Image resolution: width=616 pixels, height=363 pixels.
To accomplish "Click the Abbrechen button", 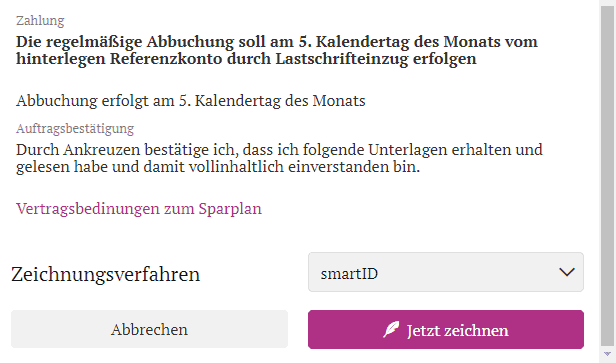I will coord(149,329).
